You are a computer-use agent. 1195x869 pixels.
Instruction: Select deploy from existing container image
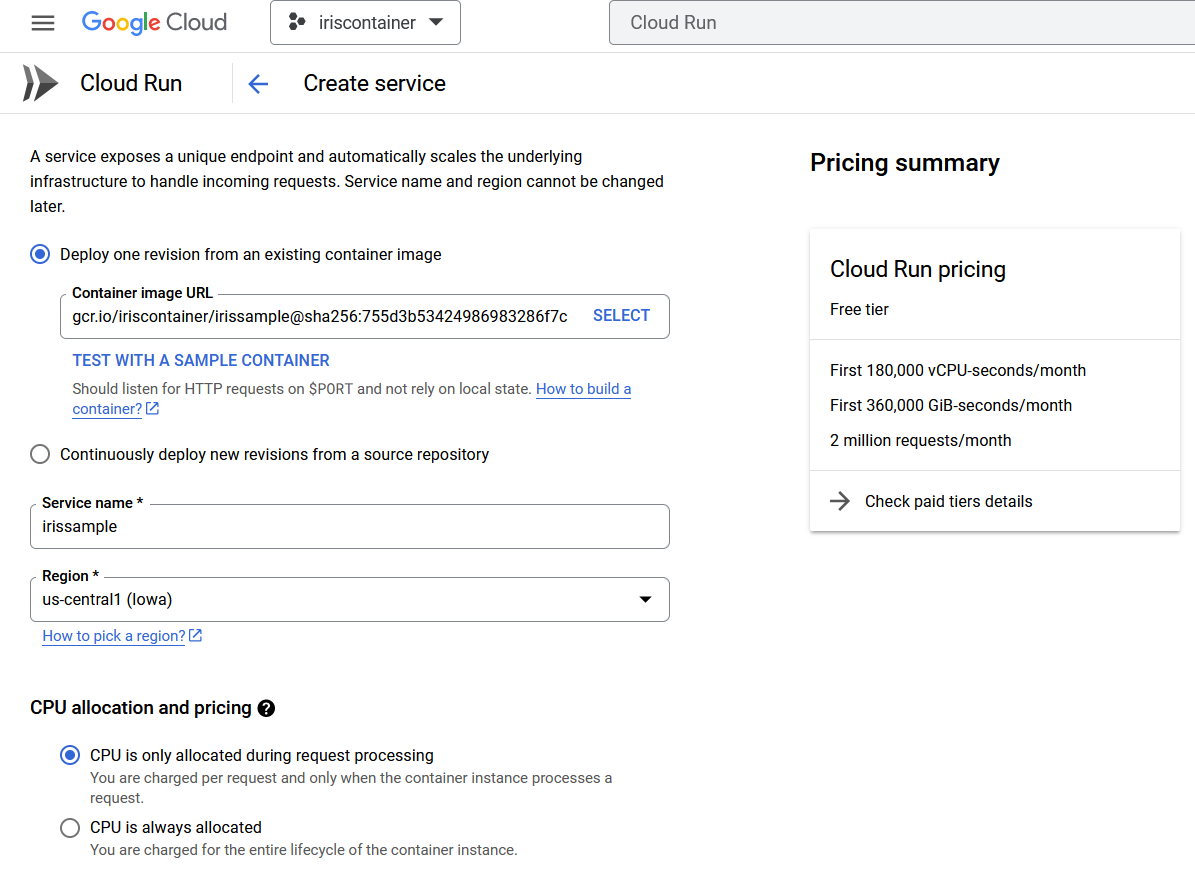pos(40,254)
